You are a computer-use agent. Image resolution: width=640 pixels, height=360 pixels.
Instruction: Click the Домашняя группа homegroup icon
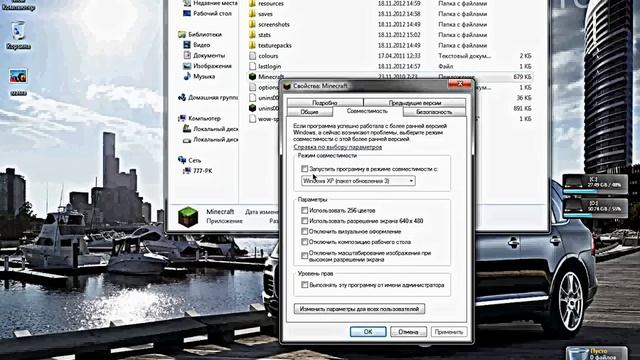pos(182,98)
